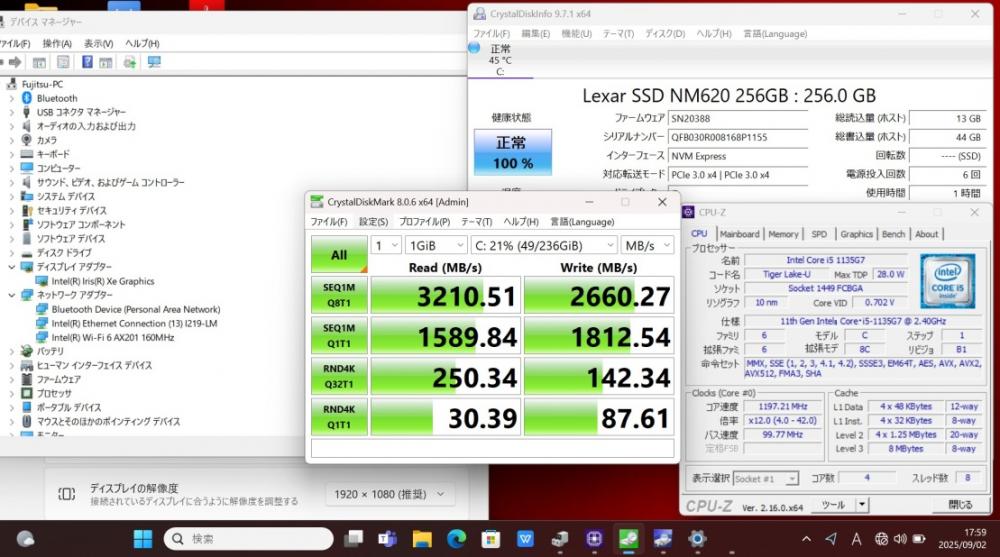Open the drive selector C: 21% dropdown
Viewport: 1000px width, 557px height.
(x=544, y=246)
